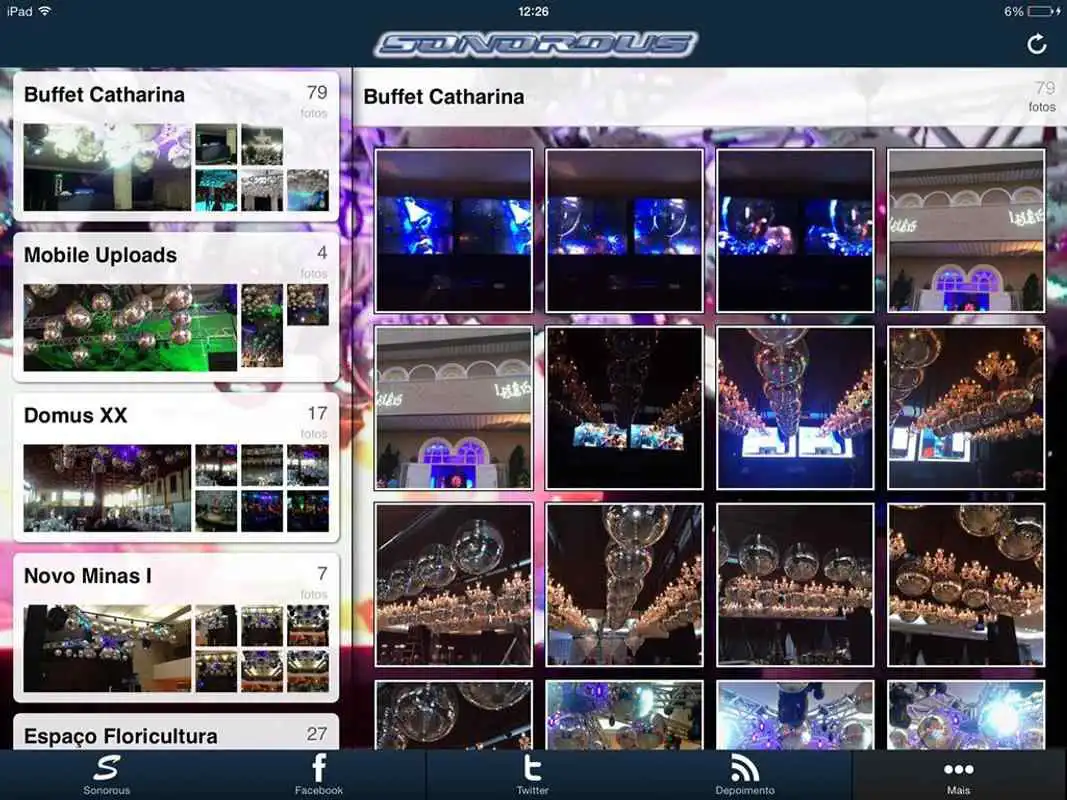Tap the Sonorous logo in the header
The image size is (1067, 800).
pyautogui.click(x=536, y=45)
